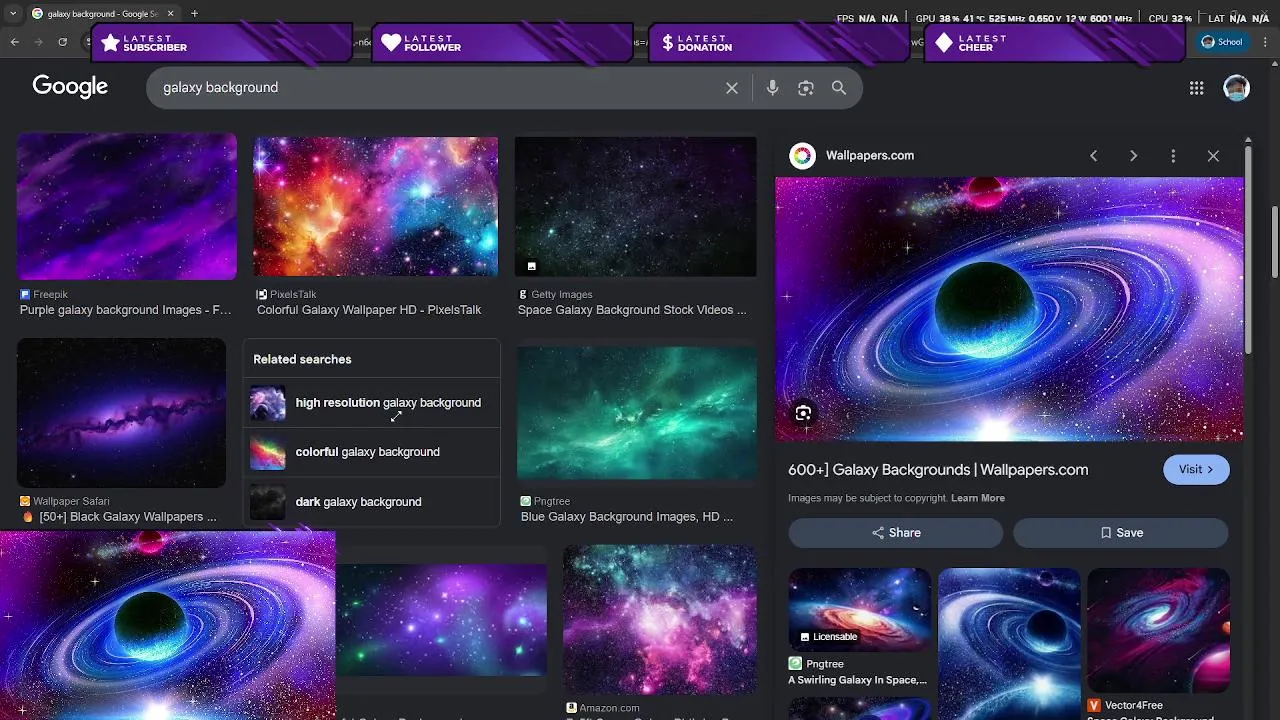The width and height of the screenshot is (1280, 720).
Task: Open the large preview galaxy image
Action: 1010,309
